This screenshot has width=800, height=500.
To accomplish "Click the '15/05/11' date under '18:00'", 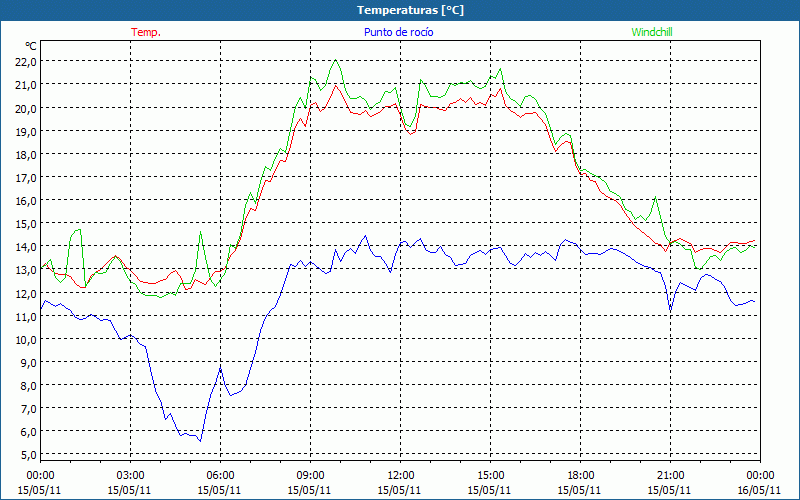I will pos(579,490).
